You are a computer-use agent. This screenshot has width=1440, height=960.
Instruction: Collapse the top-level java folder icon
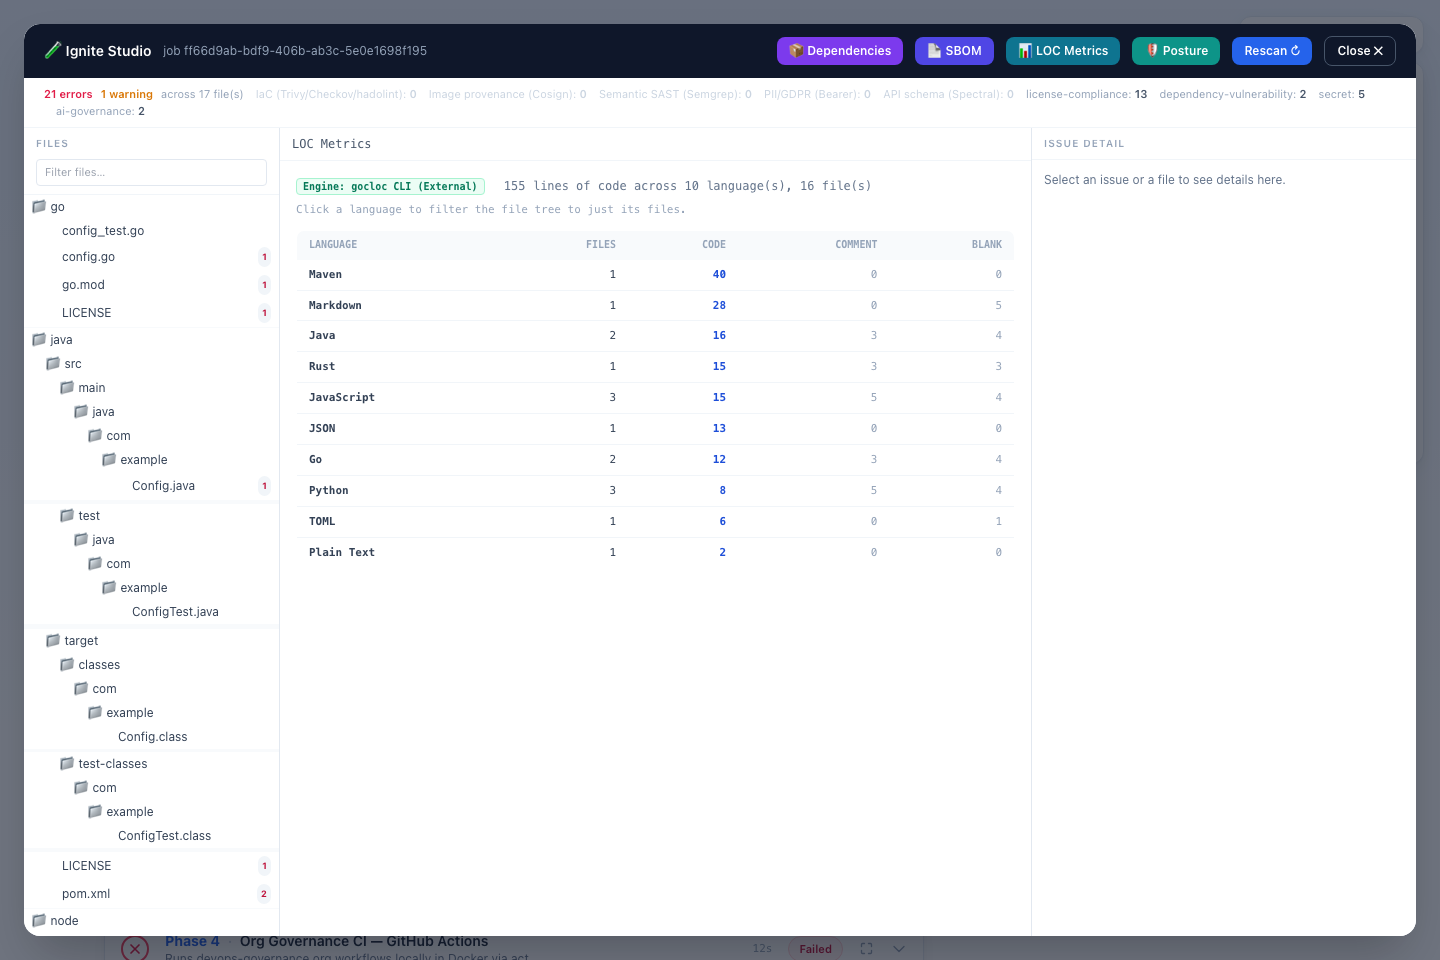[x=39, y=339]
